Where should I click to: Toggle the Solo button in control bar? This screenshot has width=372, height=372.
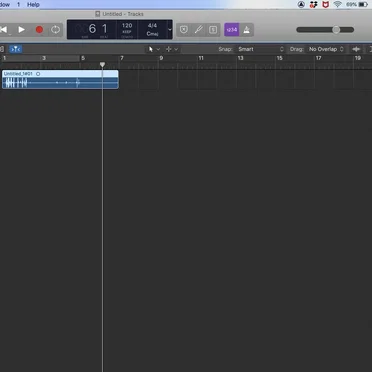[x=213, y=30]
